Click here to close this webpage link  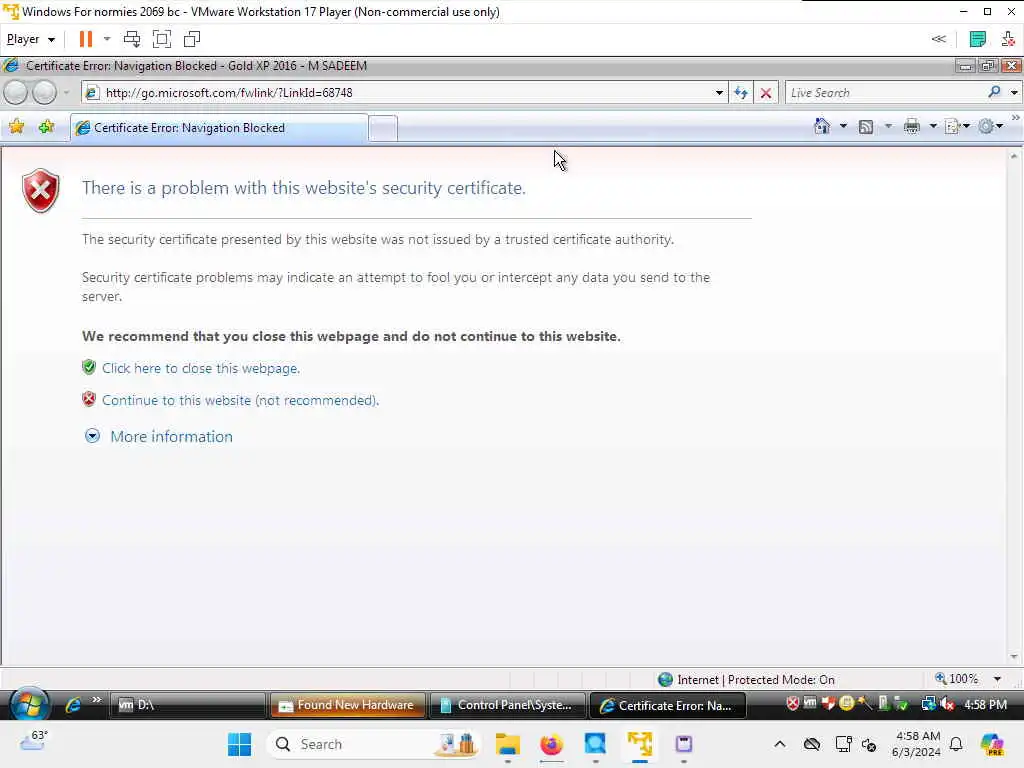click(x=201, y=368)
